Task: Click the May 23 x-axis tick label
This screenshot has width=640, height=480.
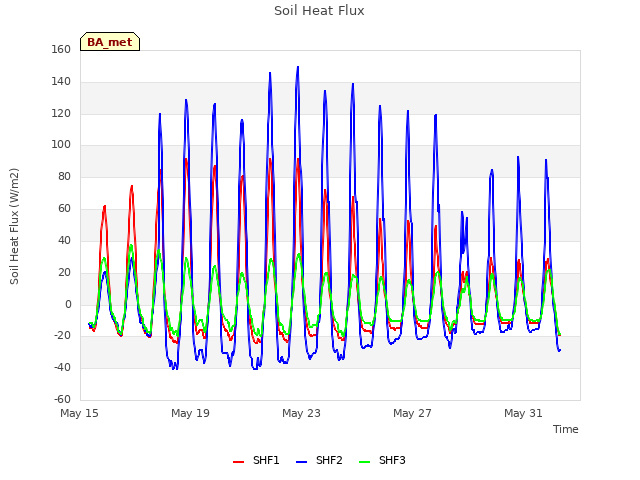Action: click(x=301, y=413)
